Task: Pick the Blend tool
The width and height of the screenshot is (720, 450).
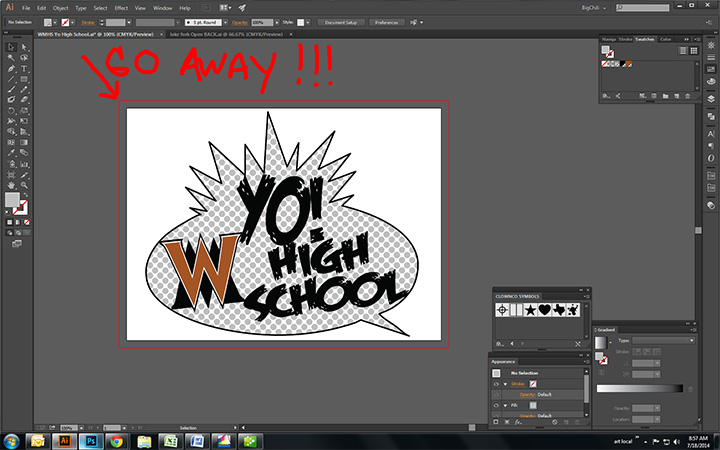Action: click(x=24, y=153)
